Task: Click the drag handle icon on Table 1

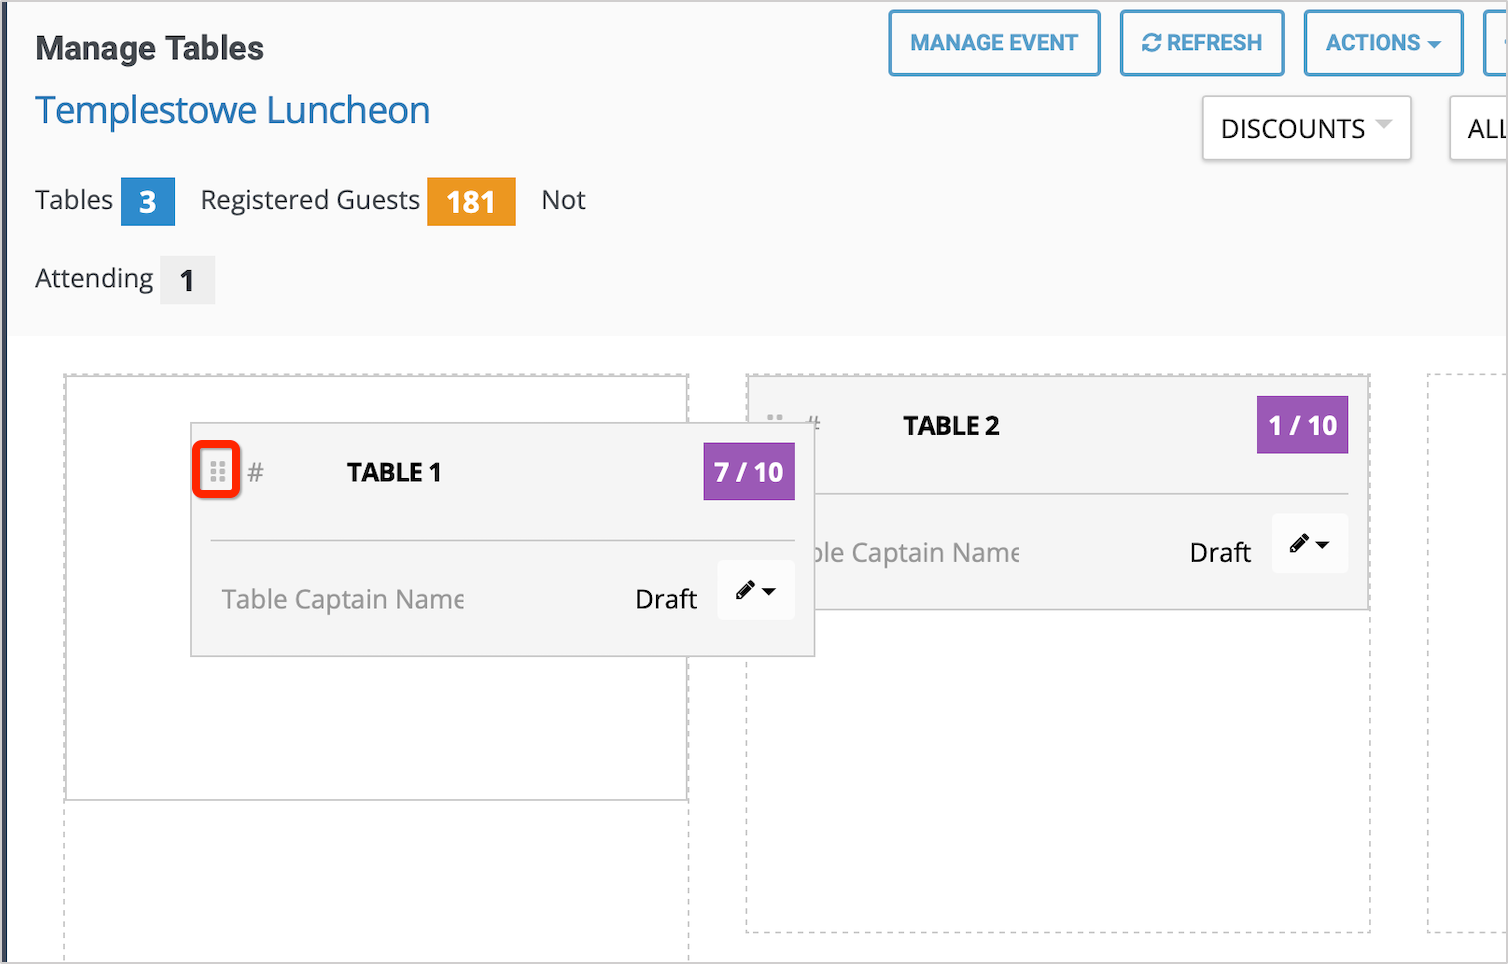Action: [216, 470]
